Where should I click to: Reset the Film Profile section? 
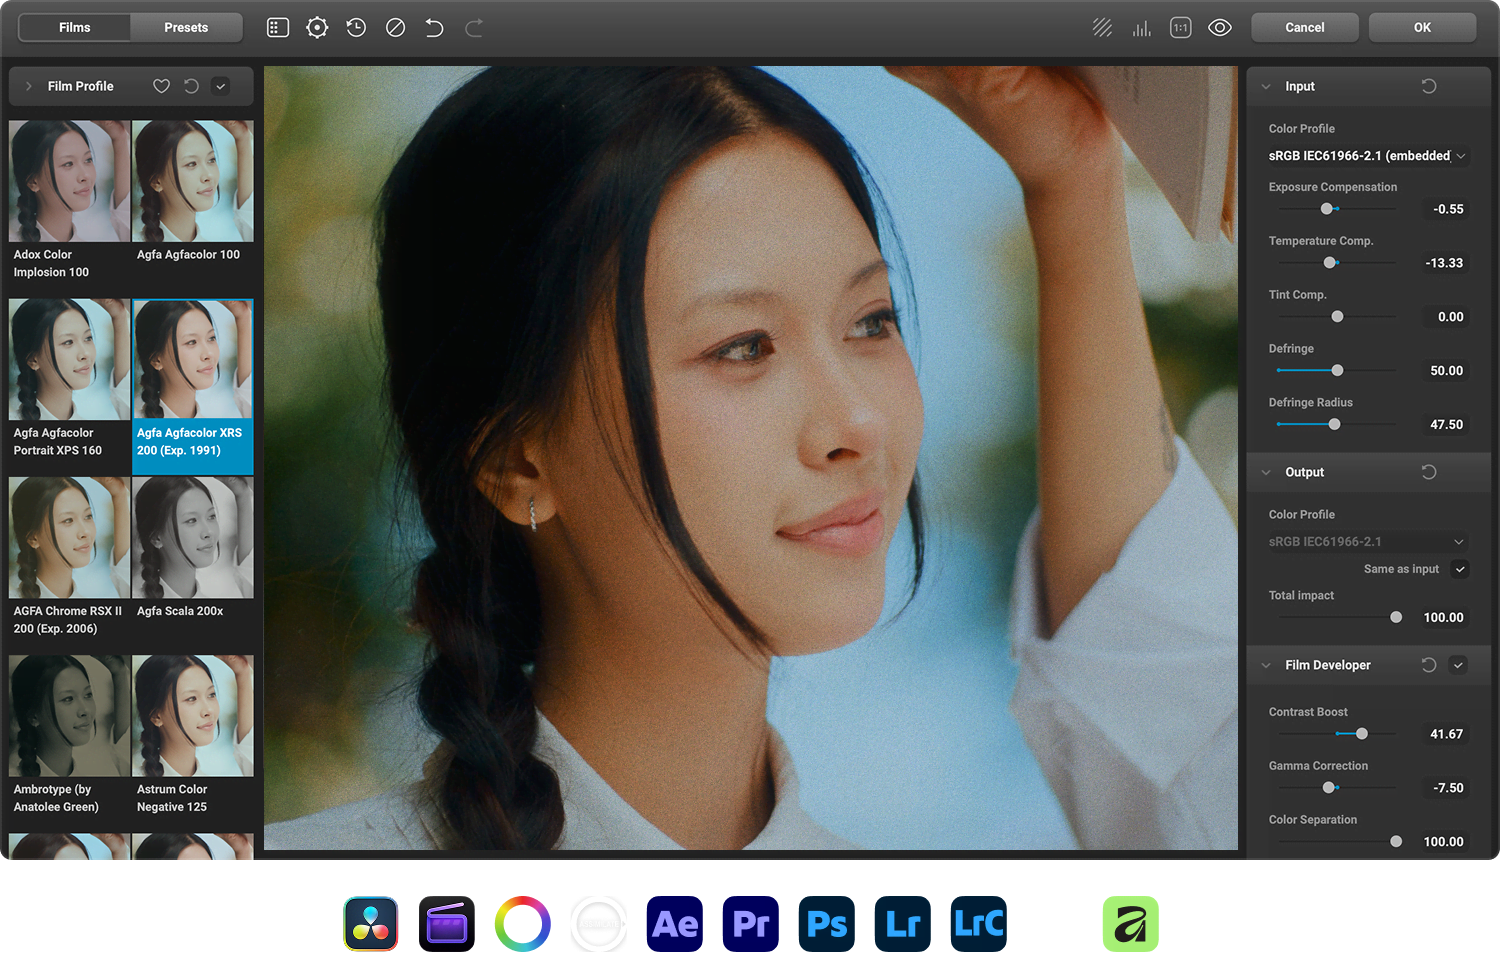[x=191, y=86]
